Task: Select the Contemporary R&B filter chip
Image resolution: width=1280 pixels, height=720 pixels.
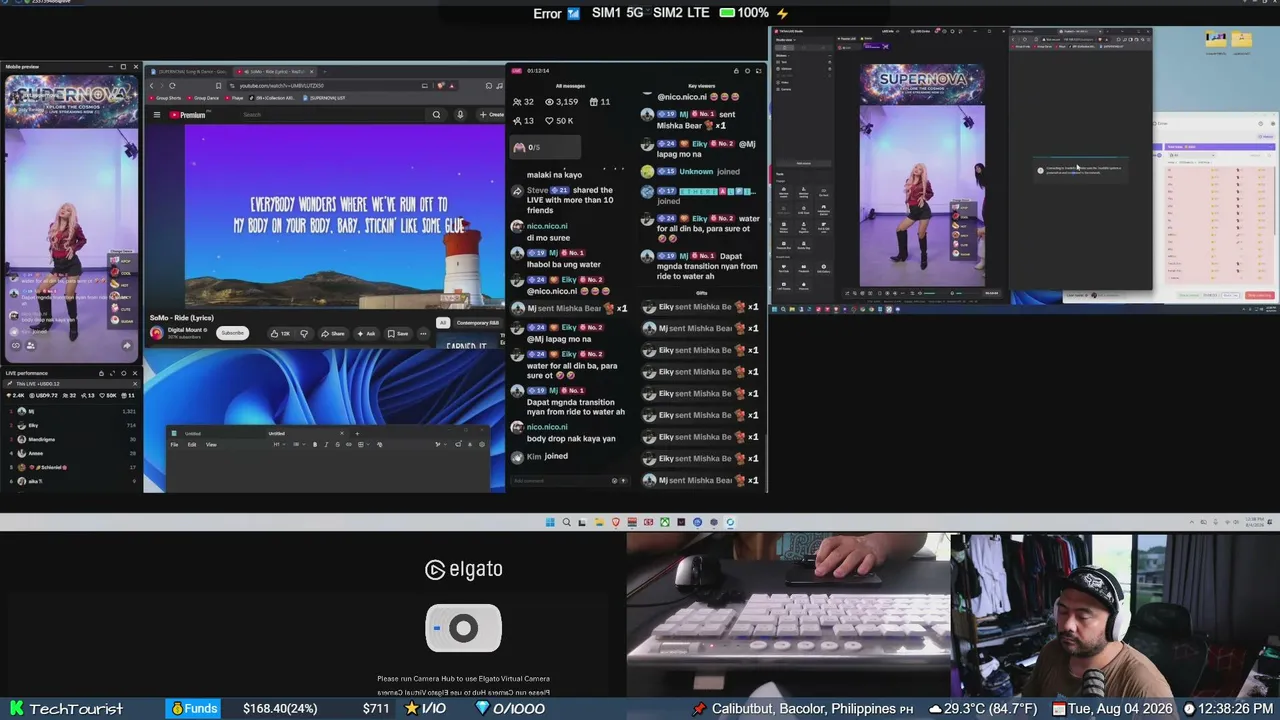Action: (478, 323)
